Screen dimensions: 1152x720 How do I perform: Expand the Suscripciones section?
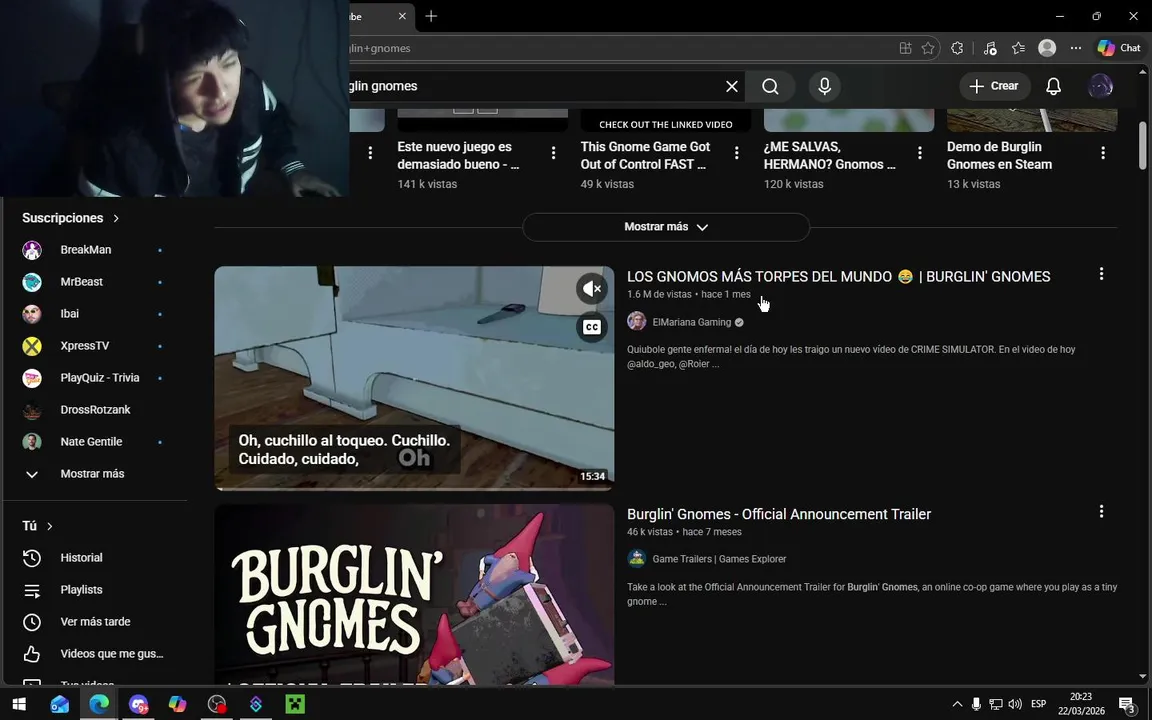(x=71, y=218)
